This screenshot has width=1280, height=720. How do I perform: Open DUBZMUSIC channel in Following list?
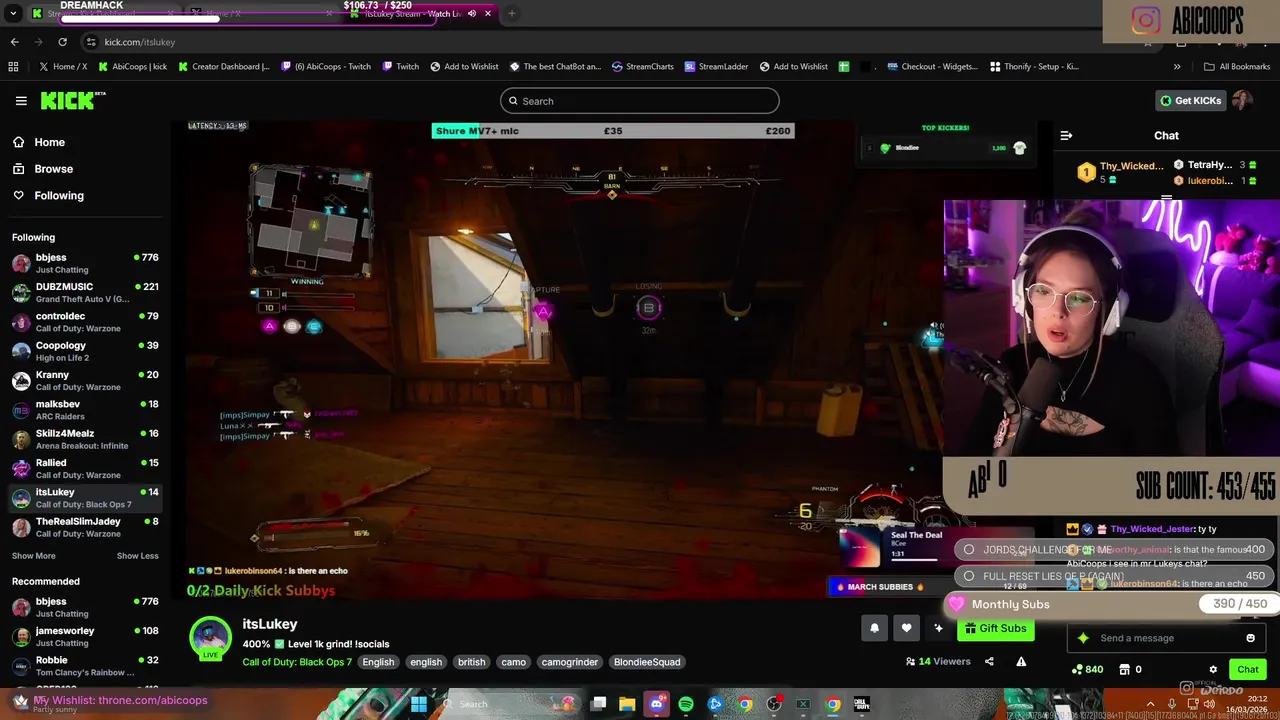click(x=85, y=292)
